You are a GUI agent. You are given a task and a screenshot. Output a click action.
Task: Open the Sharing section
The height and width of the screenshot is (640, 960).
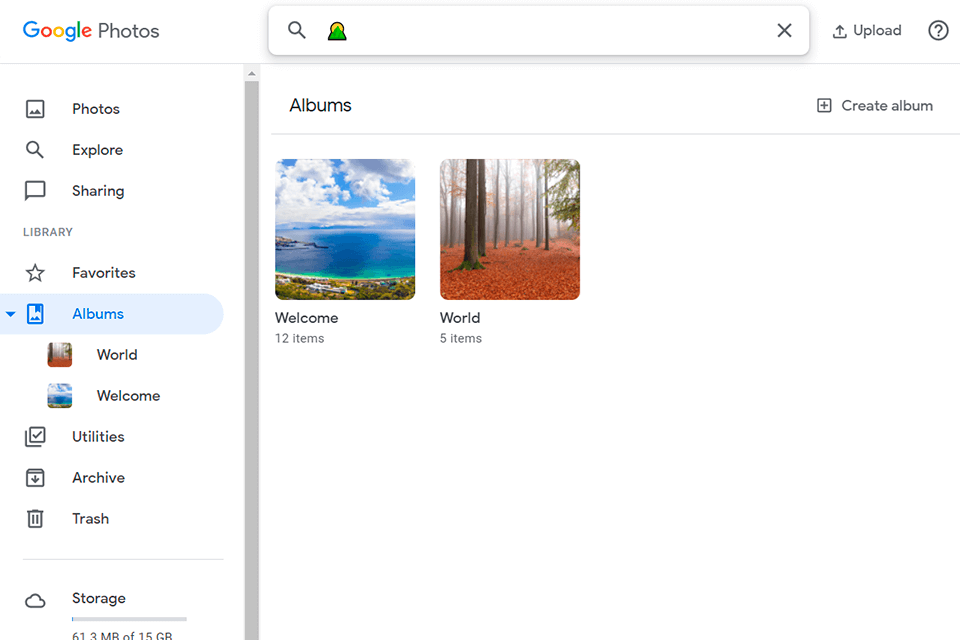98,191
